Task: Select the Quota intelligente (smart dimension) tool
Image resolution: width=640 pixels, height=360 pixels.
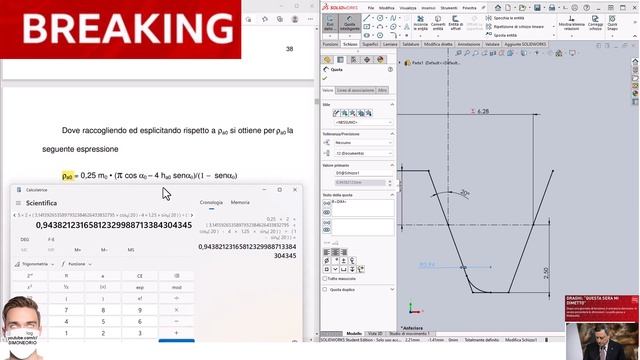Action: pos(349,23)
